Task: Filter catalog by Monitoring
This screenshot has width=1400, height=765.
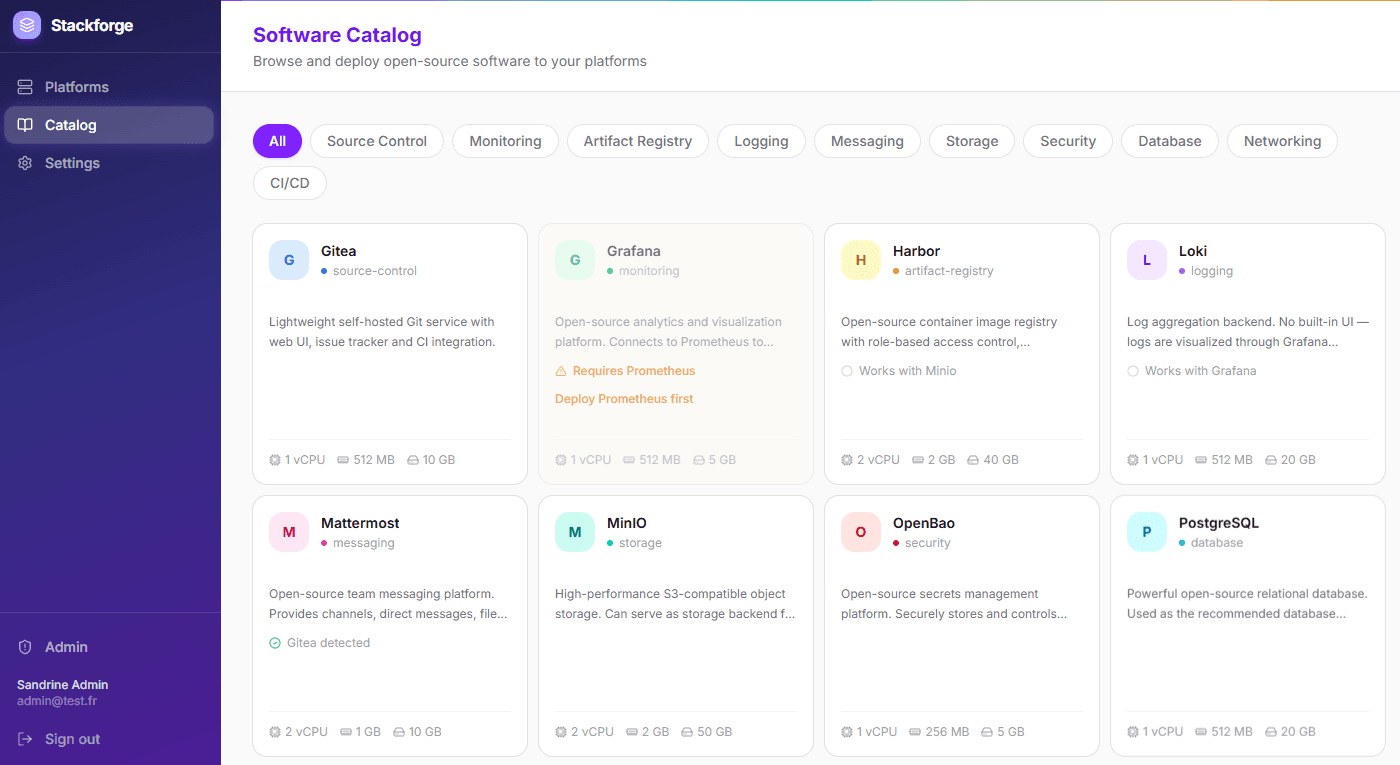Action: point(505,141)
